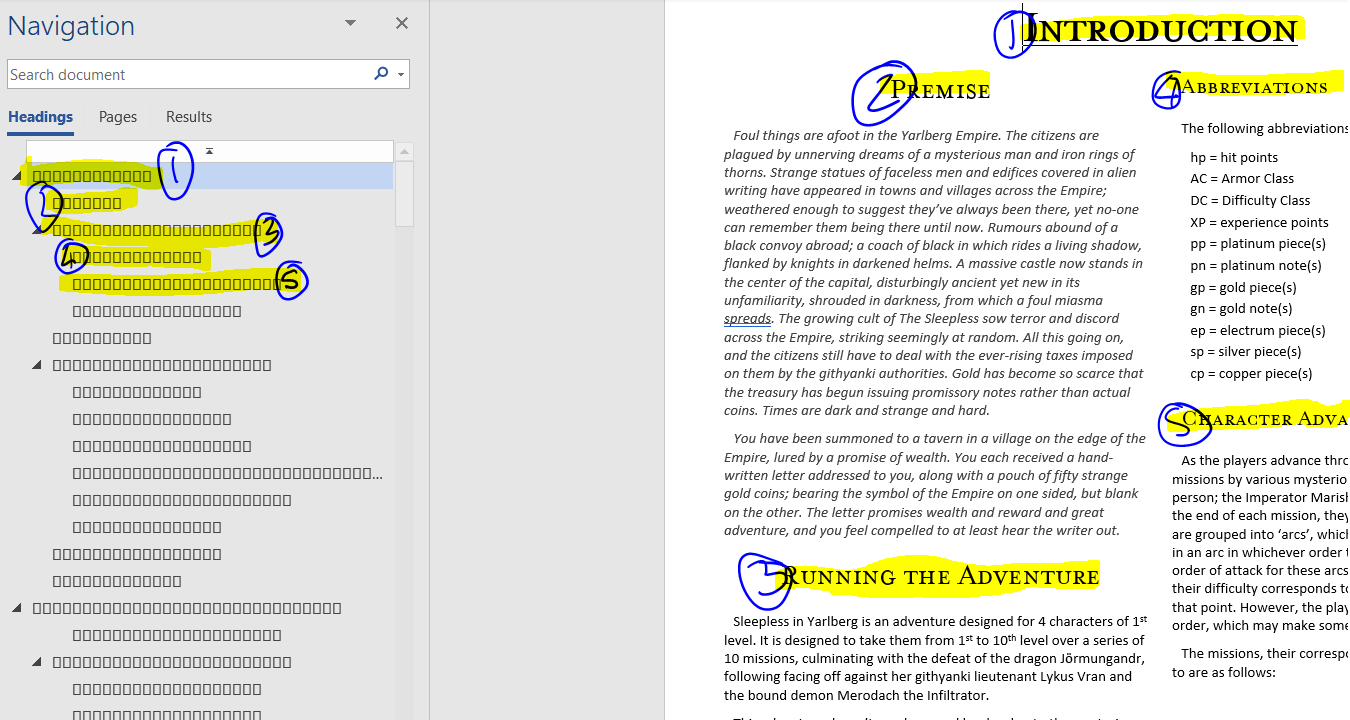Click the line "XP = experience points"
1350x720 pixels.
click(x=1259, y=223)
